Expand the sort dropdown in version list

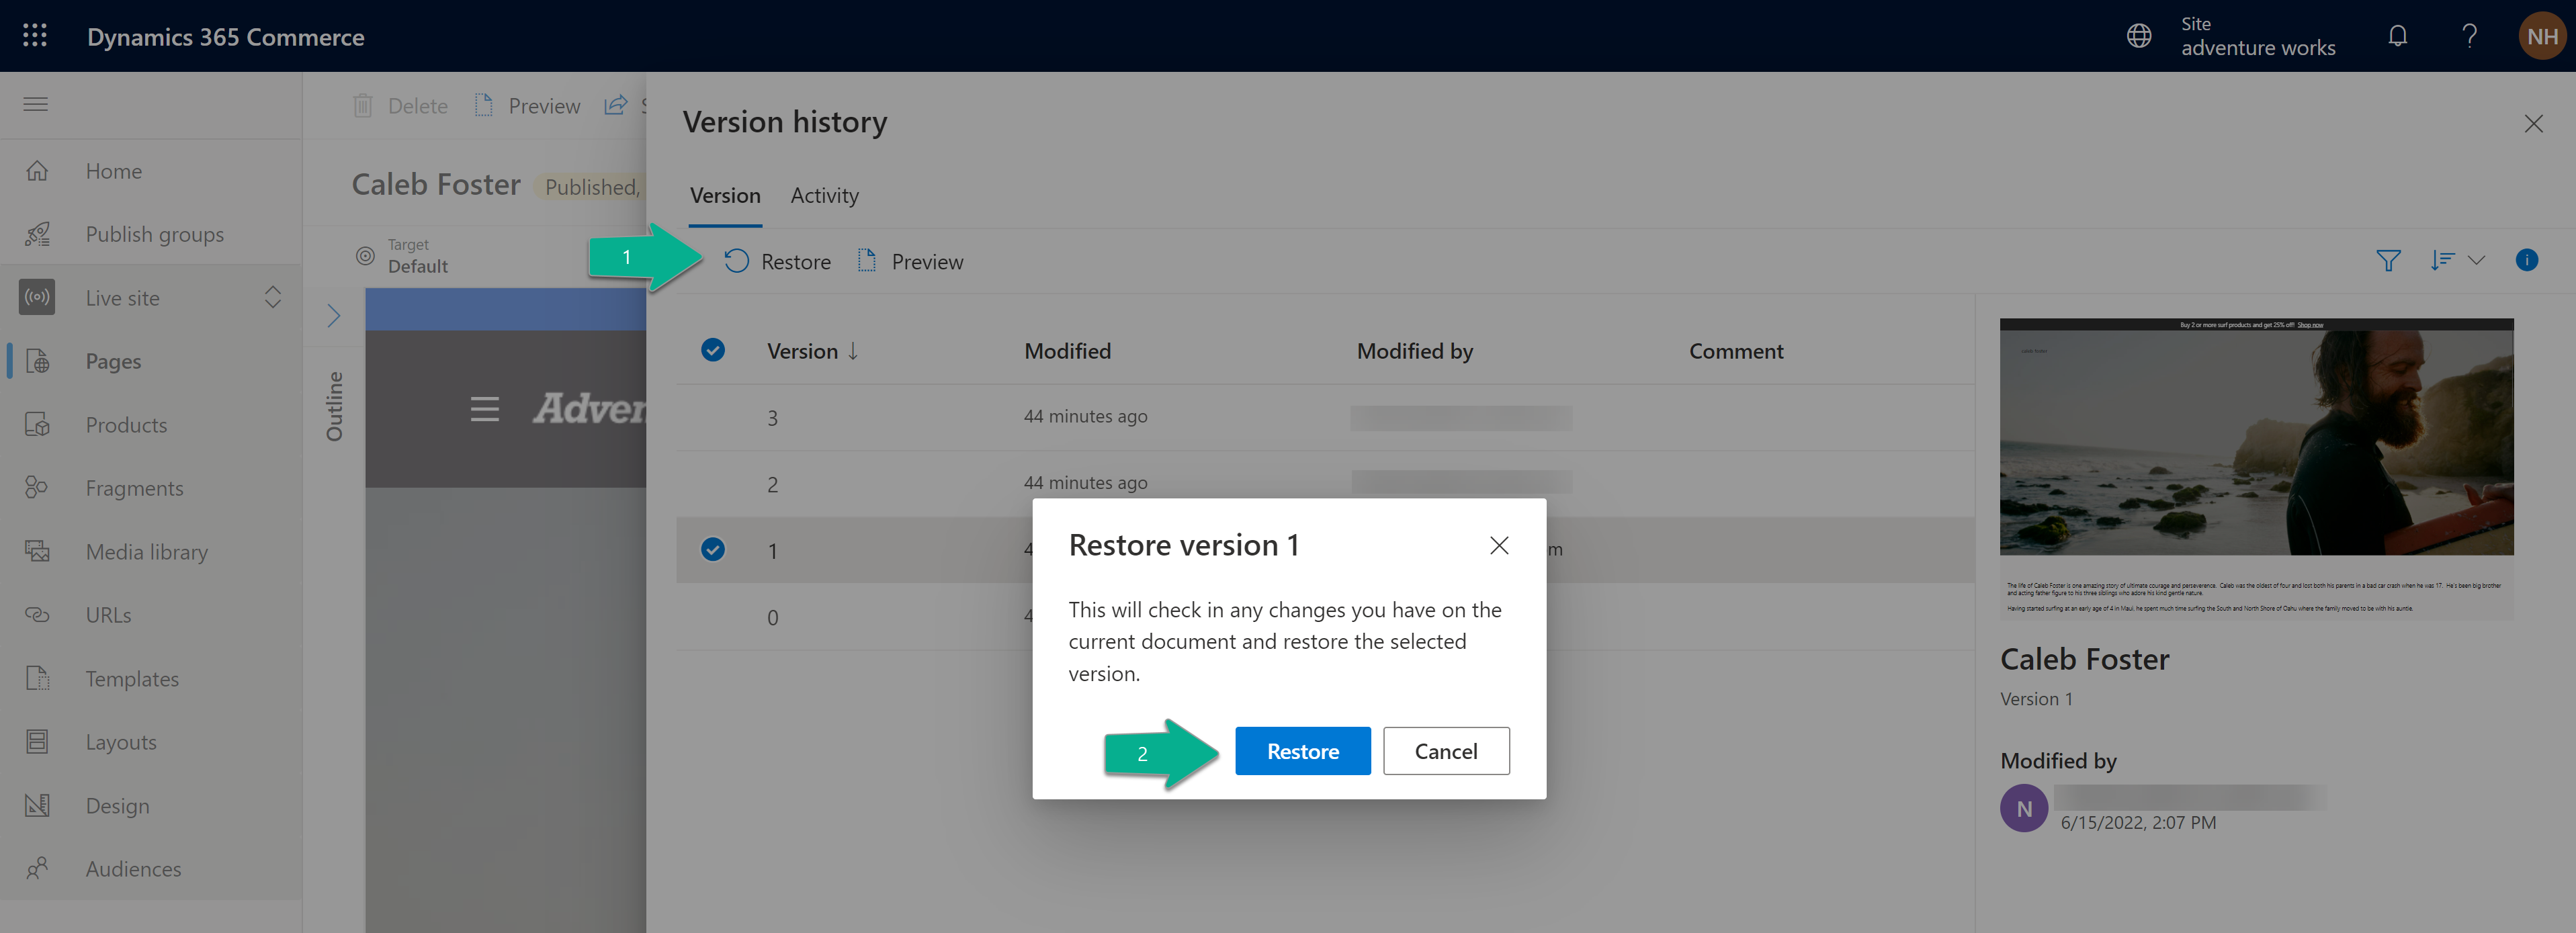2479,259
